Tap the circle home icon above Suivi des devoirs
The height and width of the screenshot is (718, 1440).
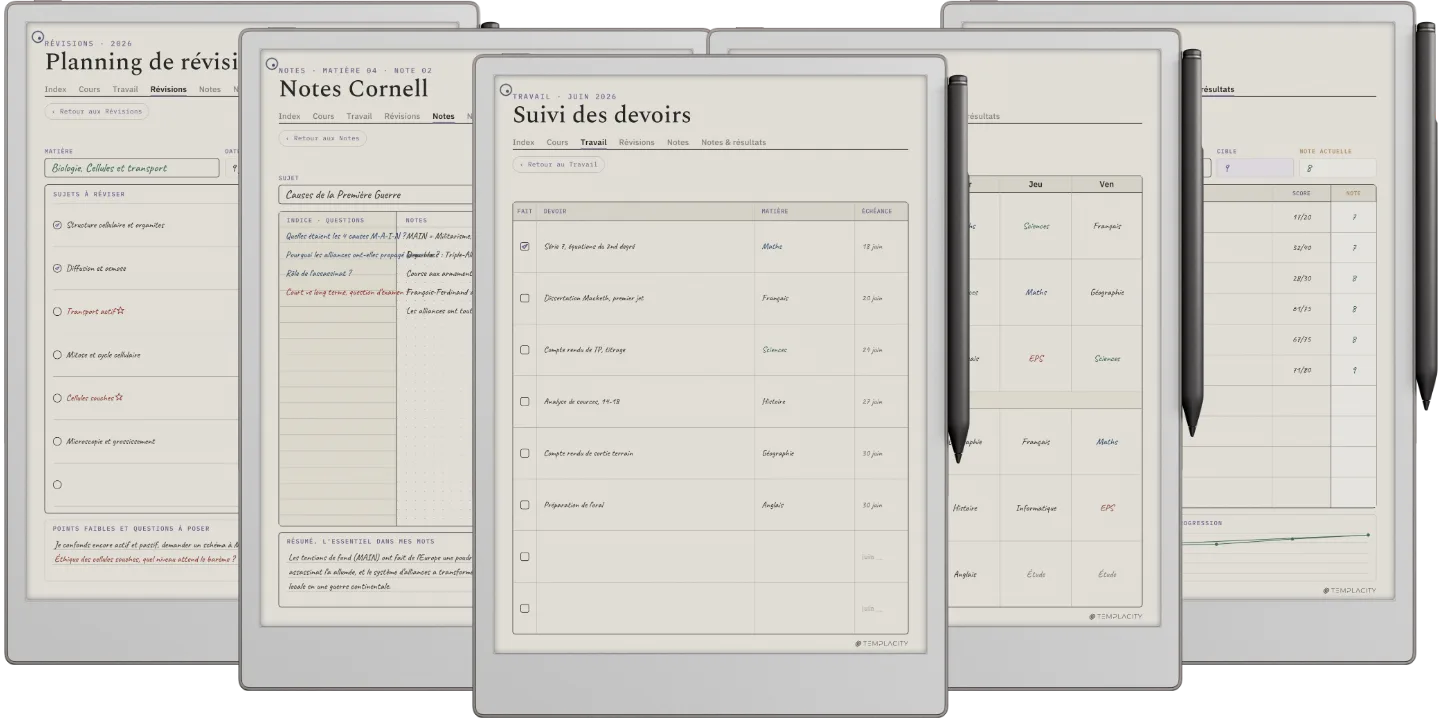(505, 90)
